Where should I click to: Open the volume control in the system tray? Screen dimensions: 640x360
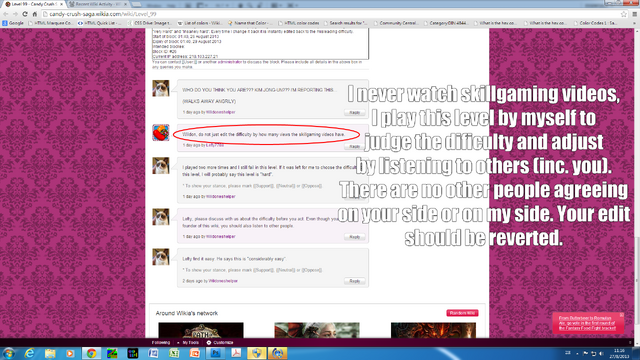point(601,353)
